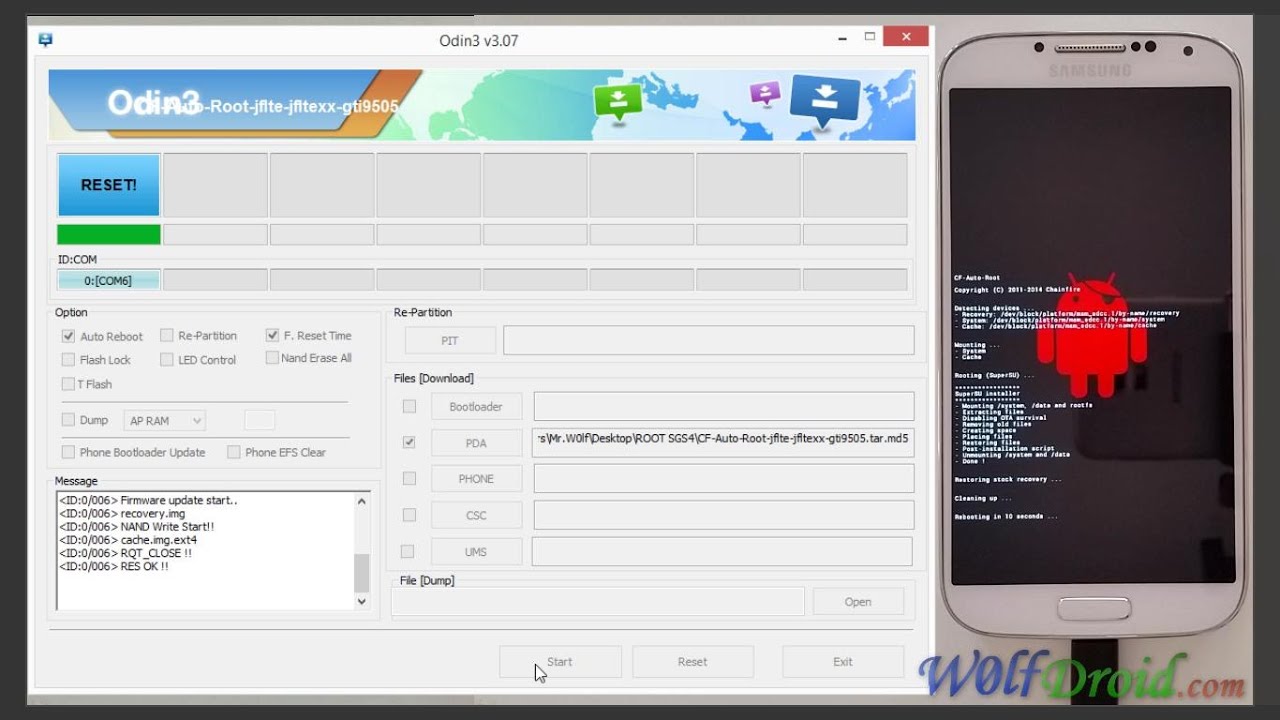The width and height of the screenshot is (1280, 720).
Task: Enable the Flash Lock checkbox
Action: pos(68,359)
